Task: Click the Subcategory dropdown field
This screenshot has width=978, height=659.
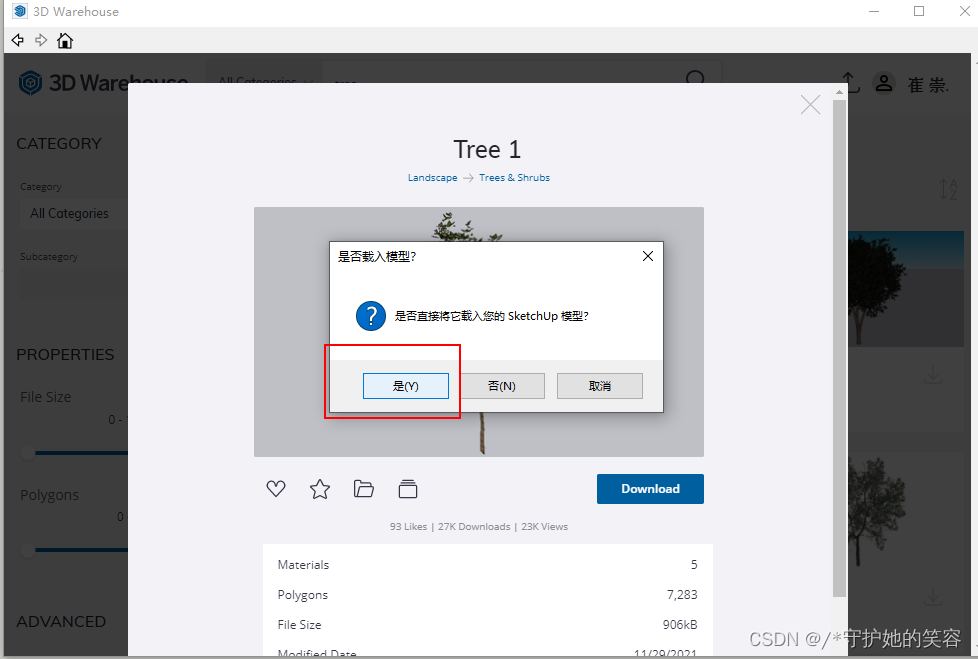Action: pos(74,284)
